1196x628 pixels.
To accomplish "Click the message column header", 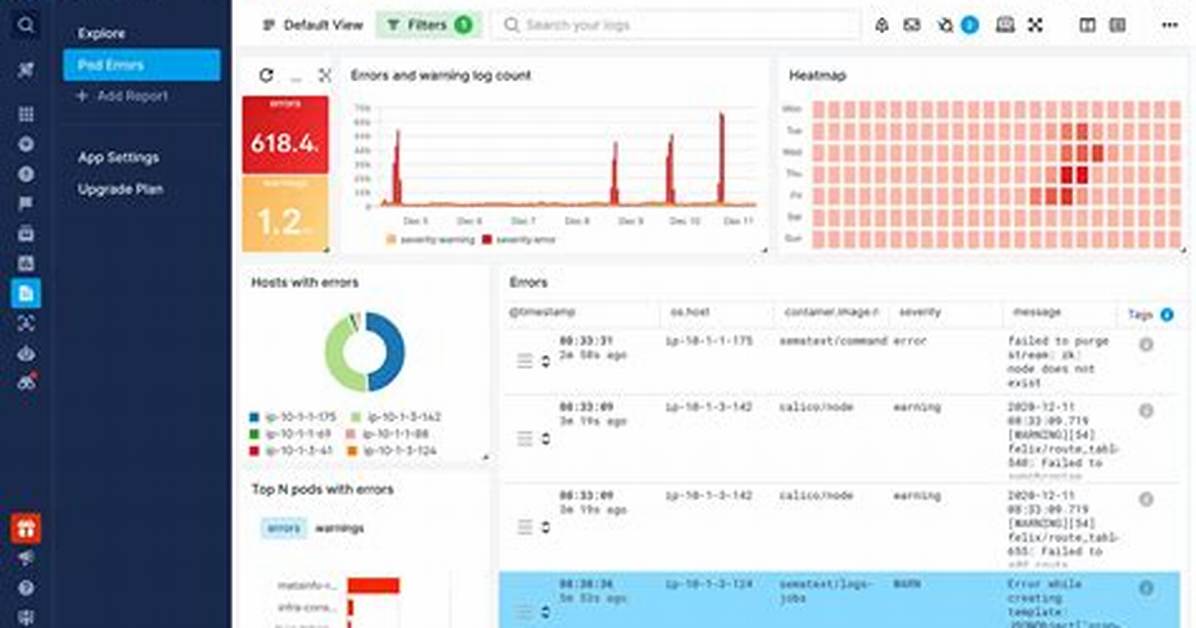I will pos(1037,312).
